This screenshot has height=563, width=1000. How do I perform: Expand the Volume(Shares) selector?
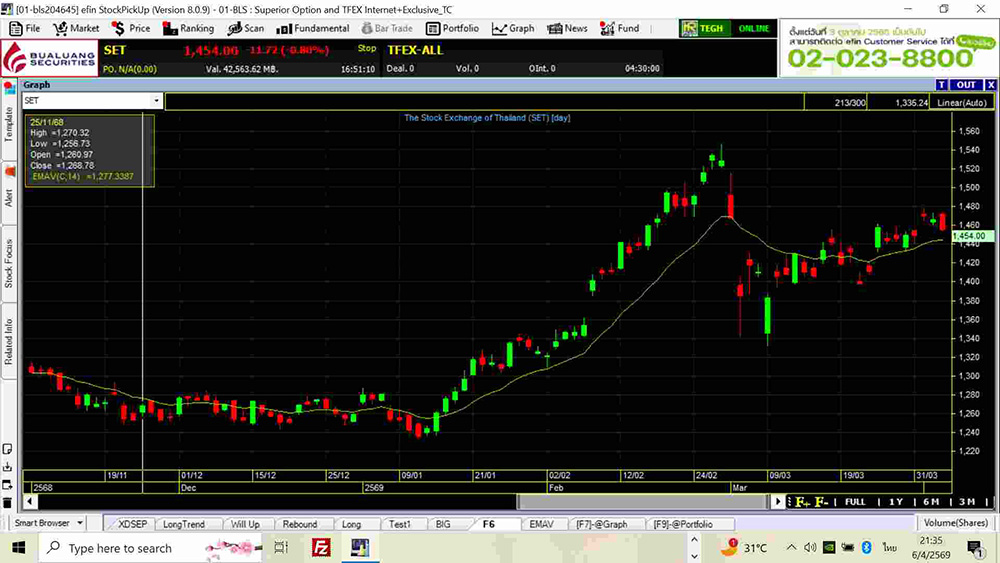coord(954,523)
